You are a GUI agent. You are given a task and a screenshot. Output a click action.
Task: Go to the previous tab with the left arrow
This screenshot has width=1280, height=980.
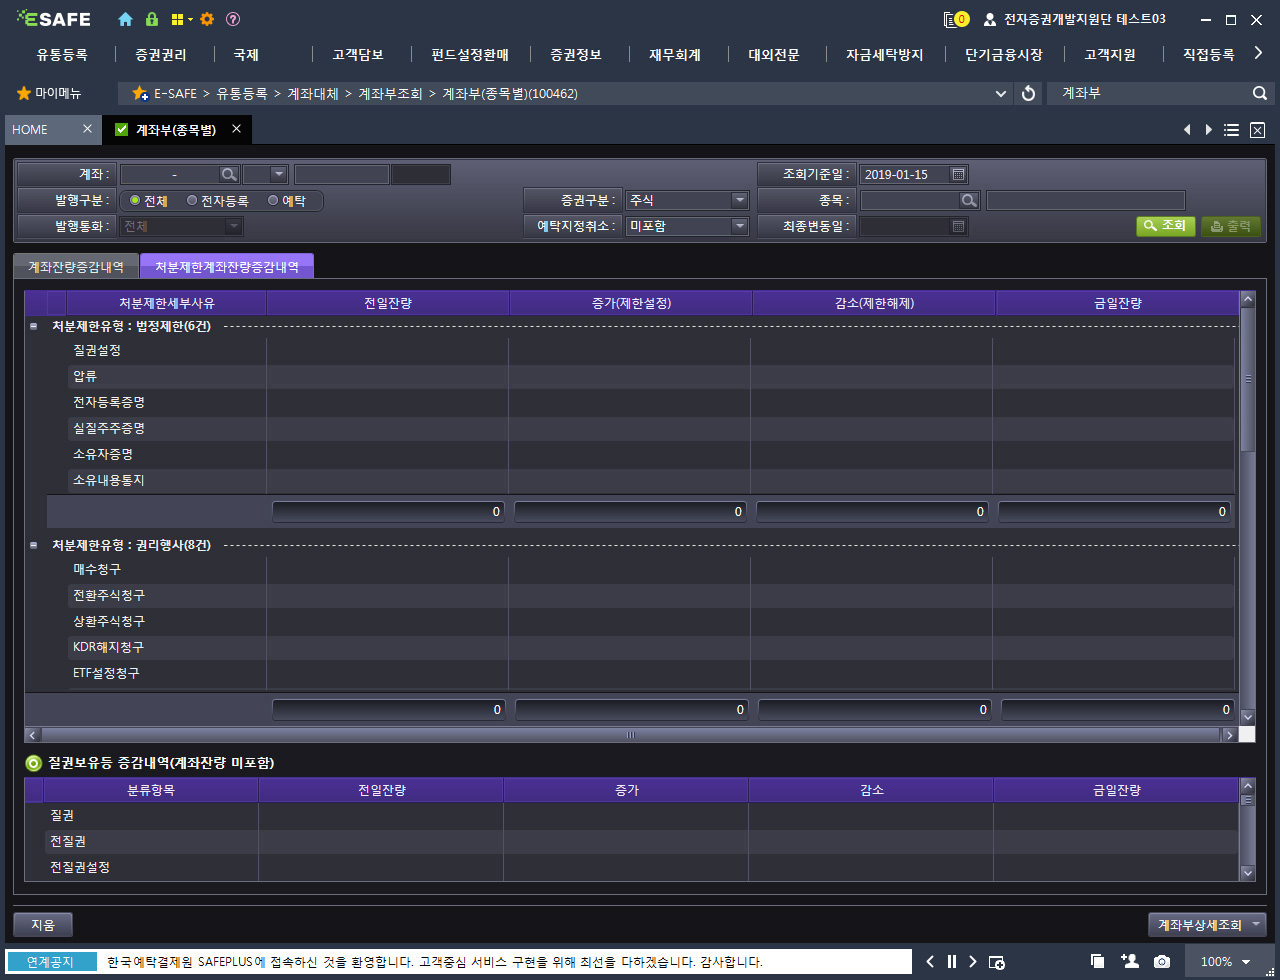coord(1187,130)
